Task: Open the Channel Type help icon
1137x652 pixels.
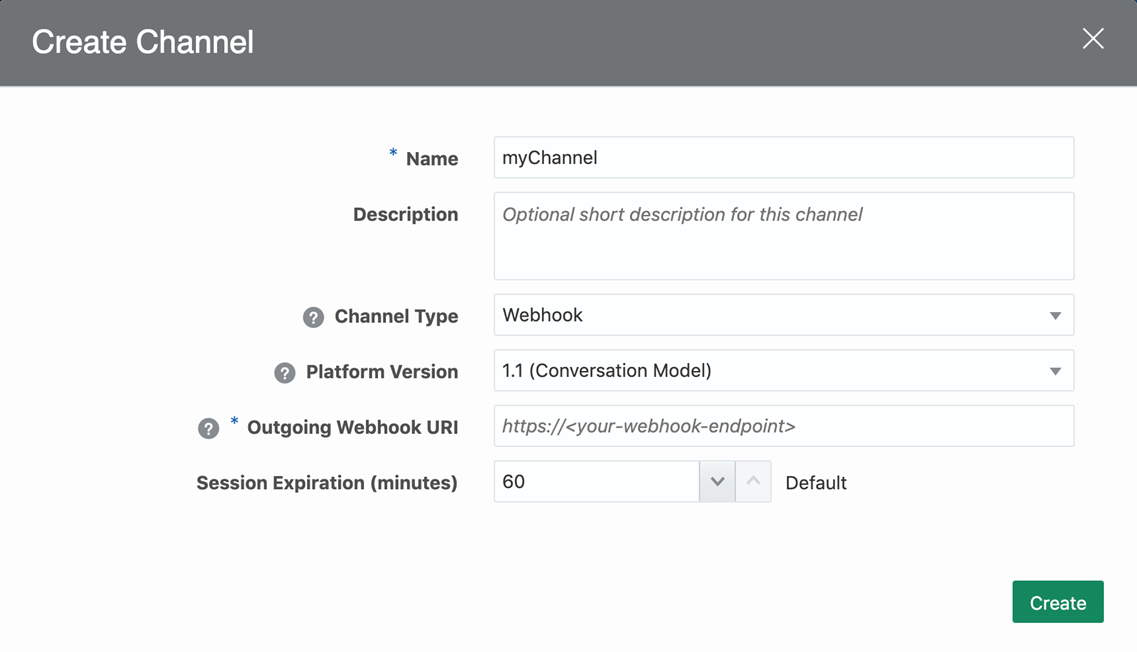Action: point(313,317)
